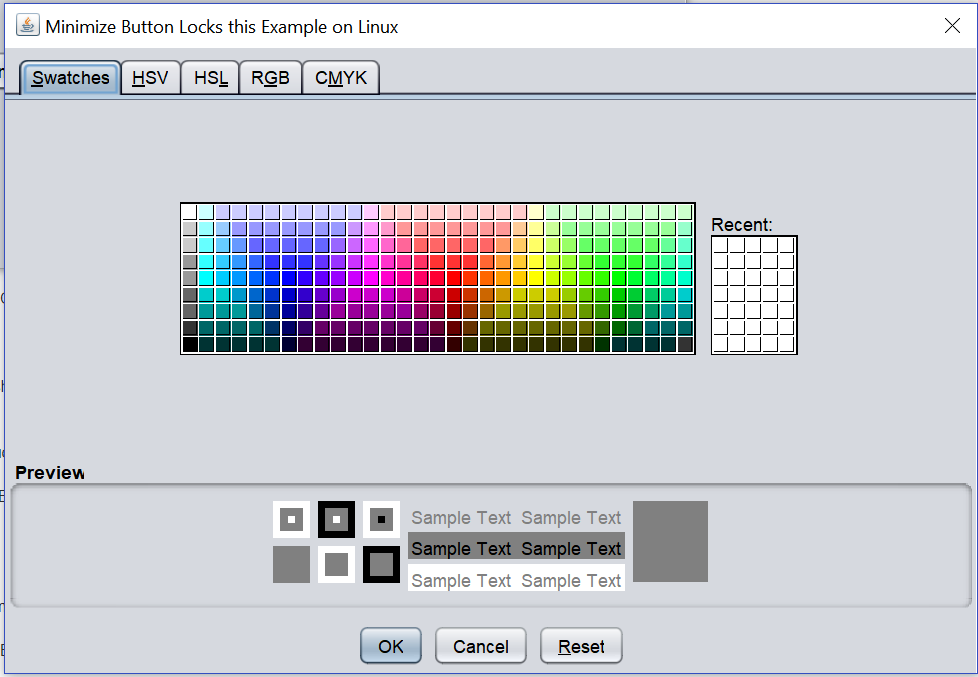Choose the pure bright red swatch
The image size is (978, 677).
(x=454, y=278)
